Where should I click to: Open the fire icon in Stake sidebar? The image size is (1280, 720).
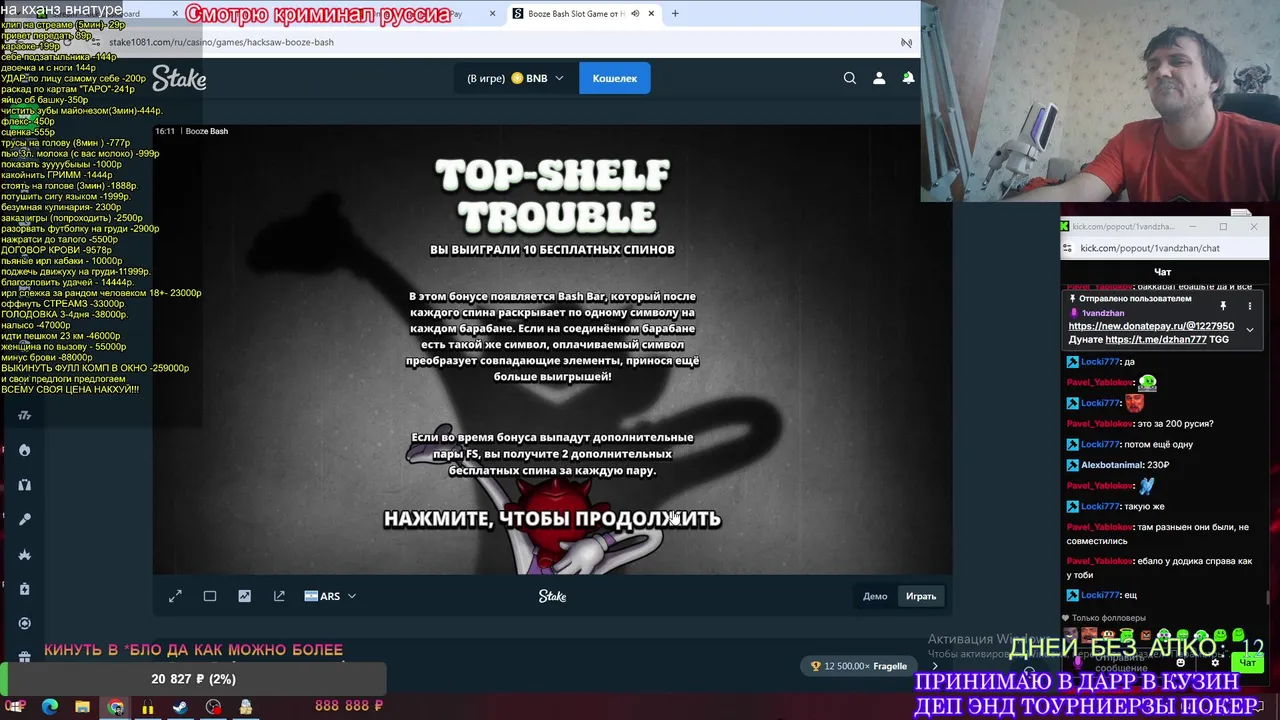point(25,450)
